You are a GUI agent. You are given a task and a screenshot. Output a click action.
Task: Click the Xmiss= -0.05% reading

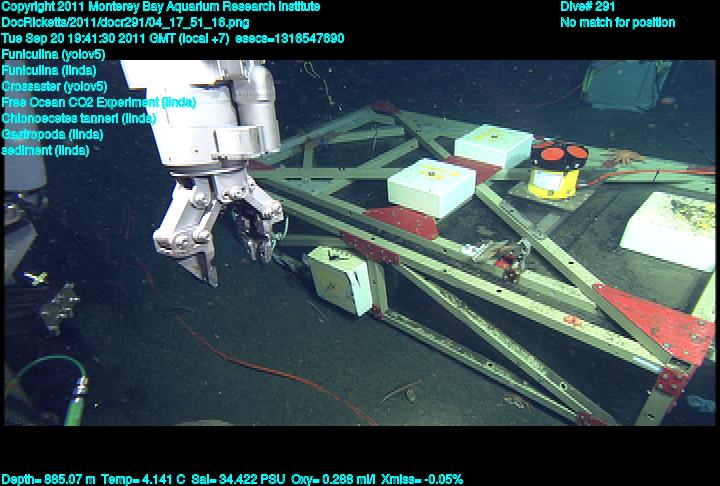422,480
